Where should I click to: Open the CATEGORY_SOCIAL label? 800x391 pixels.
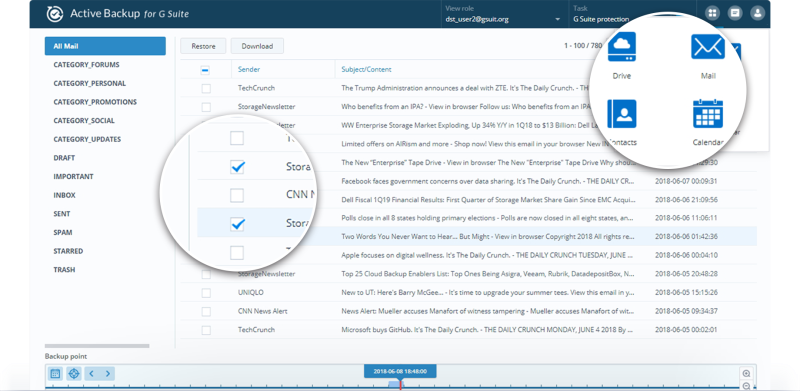(84, 120)
